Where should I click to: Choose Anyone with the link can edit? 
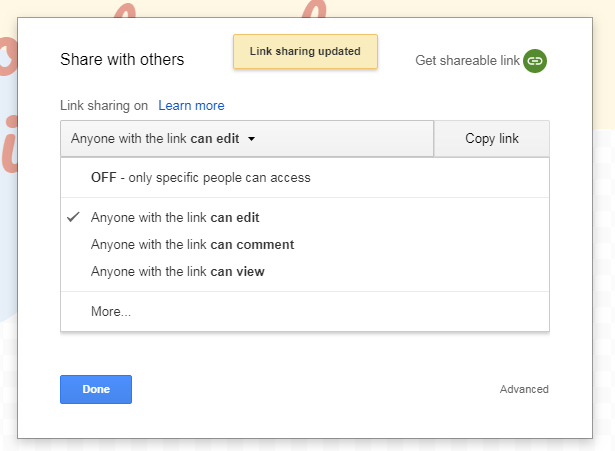click(305, 217)
